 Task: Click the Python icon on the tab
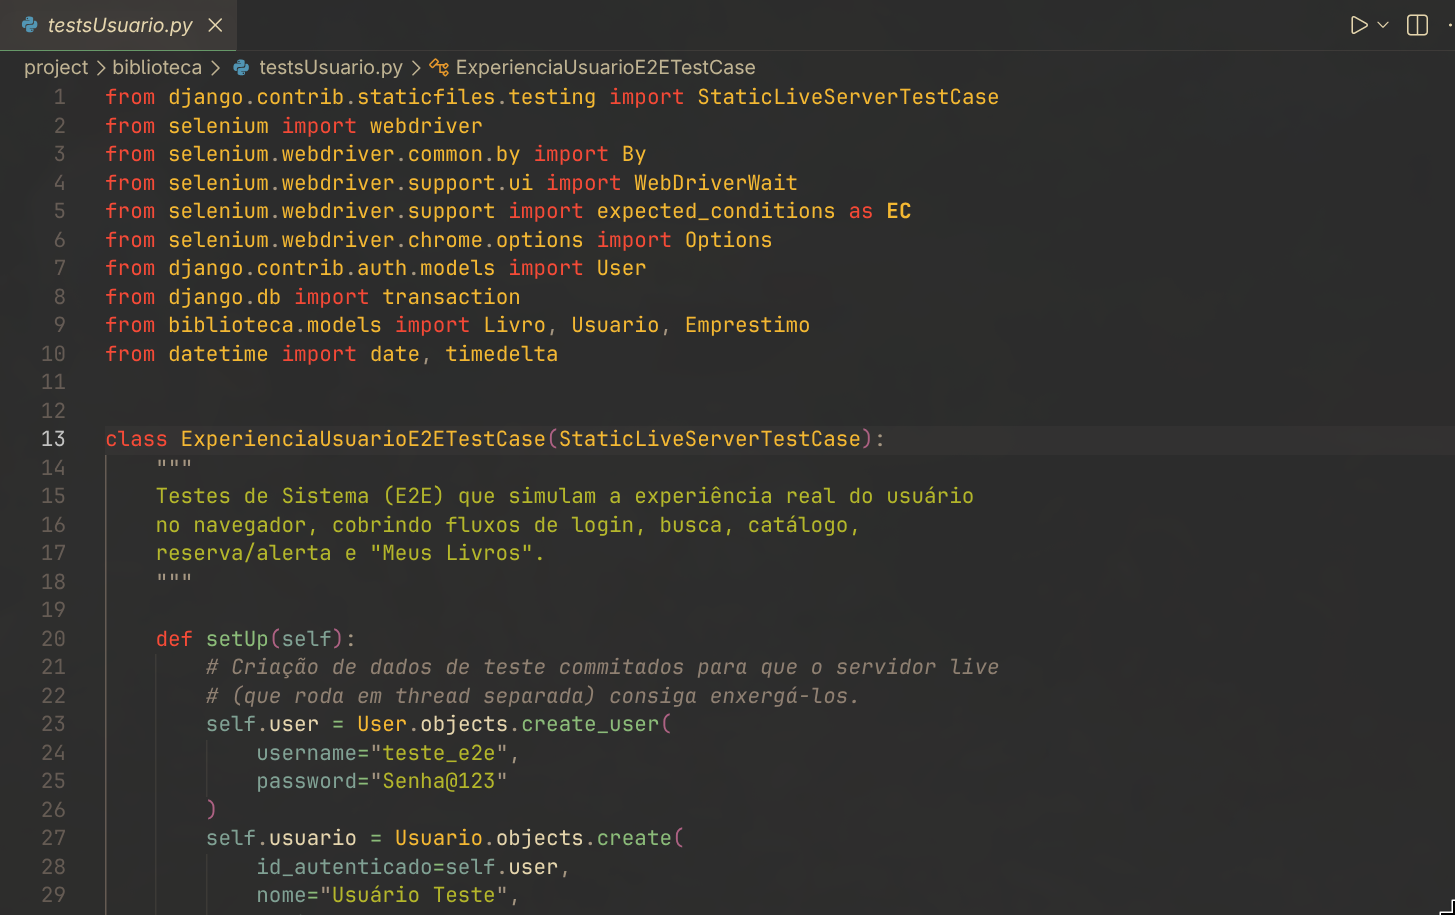tap(29, 25)
